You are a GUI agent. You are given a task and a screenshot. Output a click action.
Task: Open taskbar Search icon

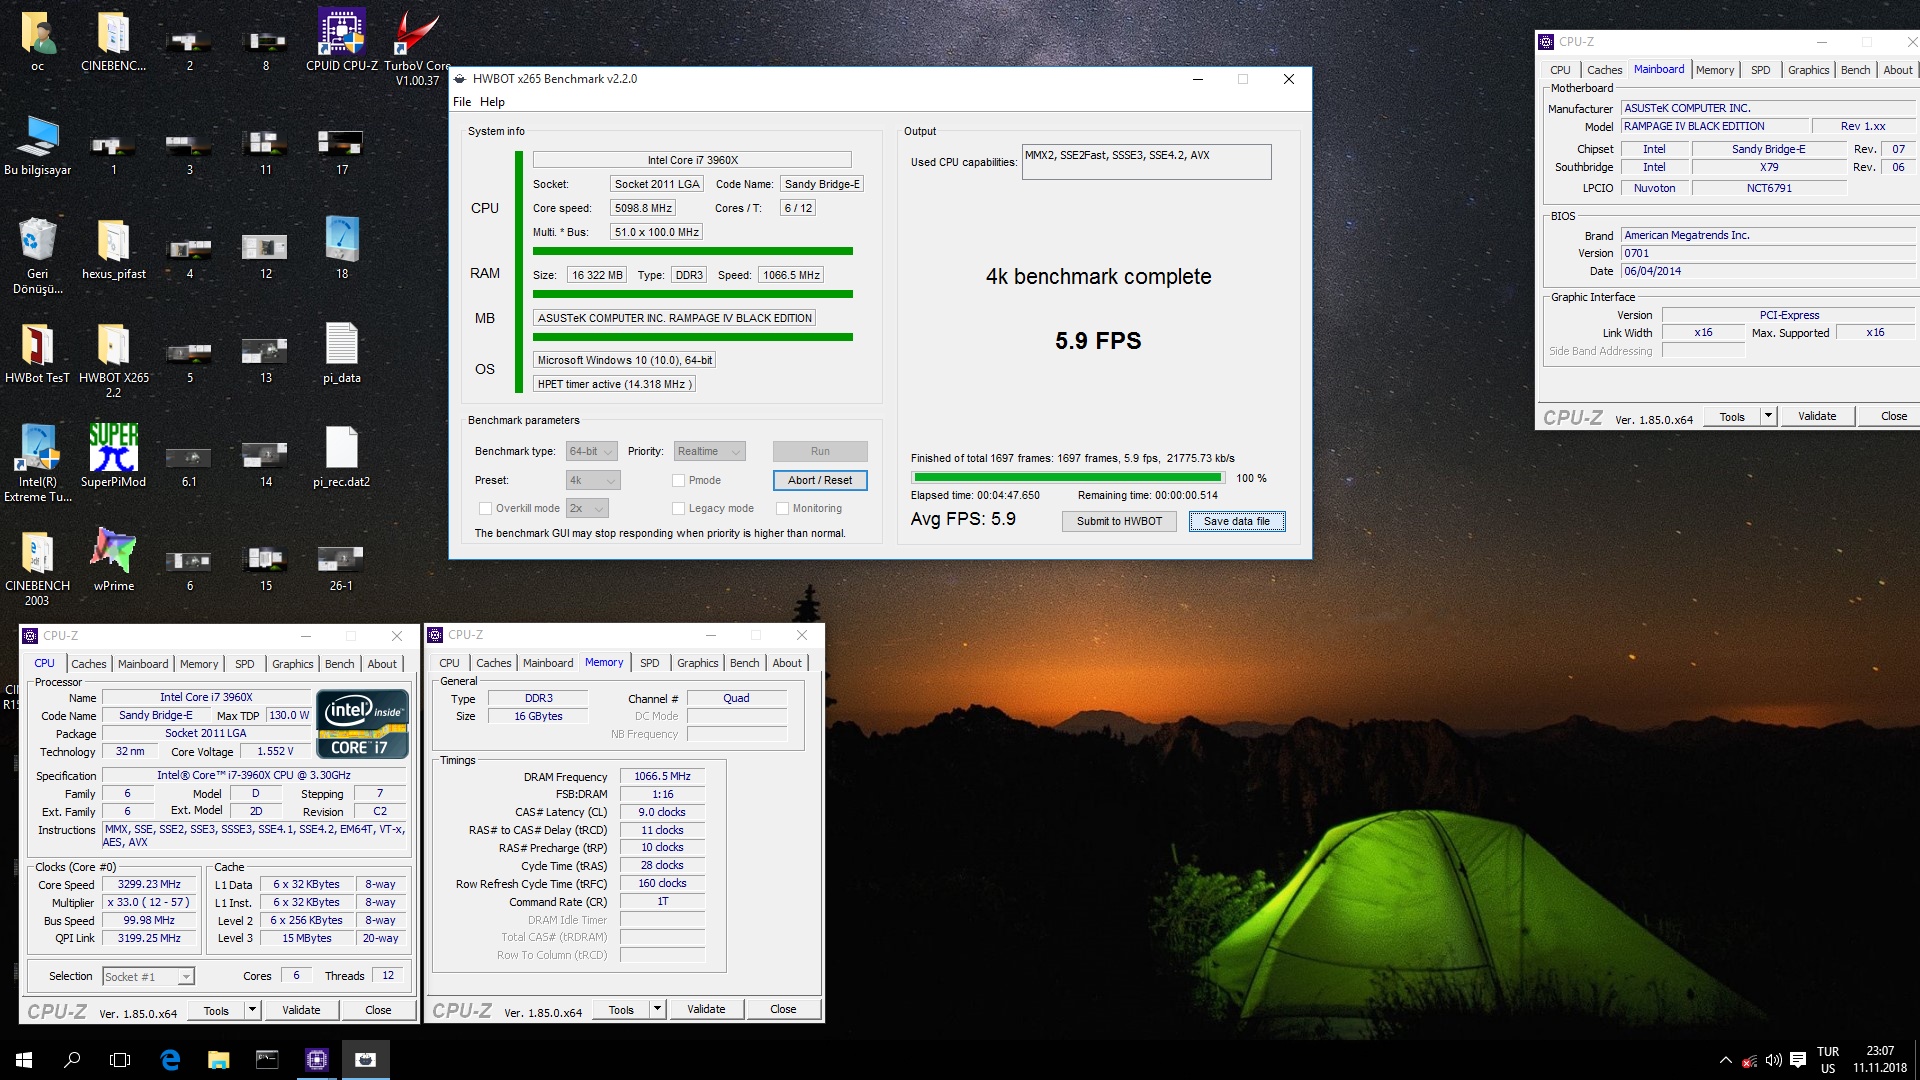tap(72, 1060)
